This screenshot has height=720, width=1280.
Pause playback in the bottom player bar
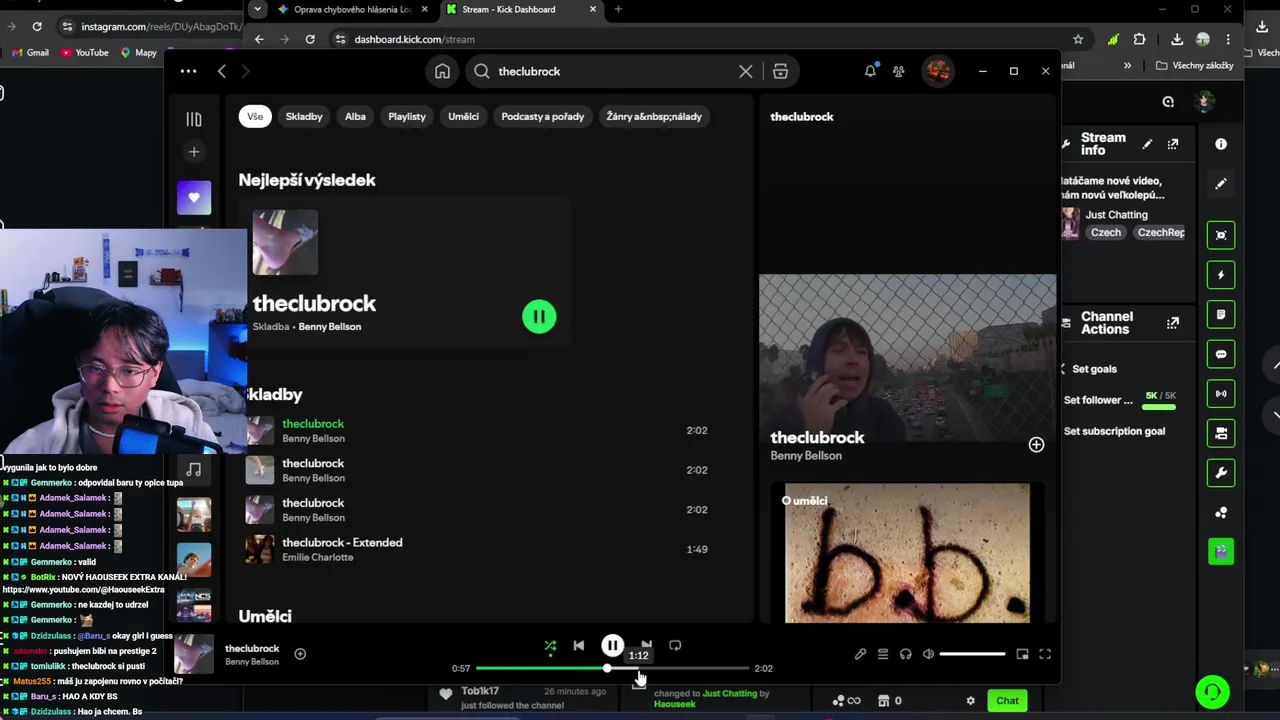pos(612,646)
